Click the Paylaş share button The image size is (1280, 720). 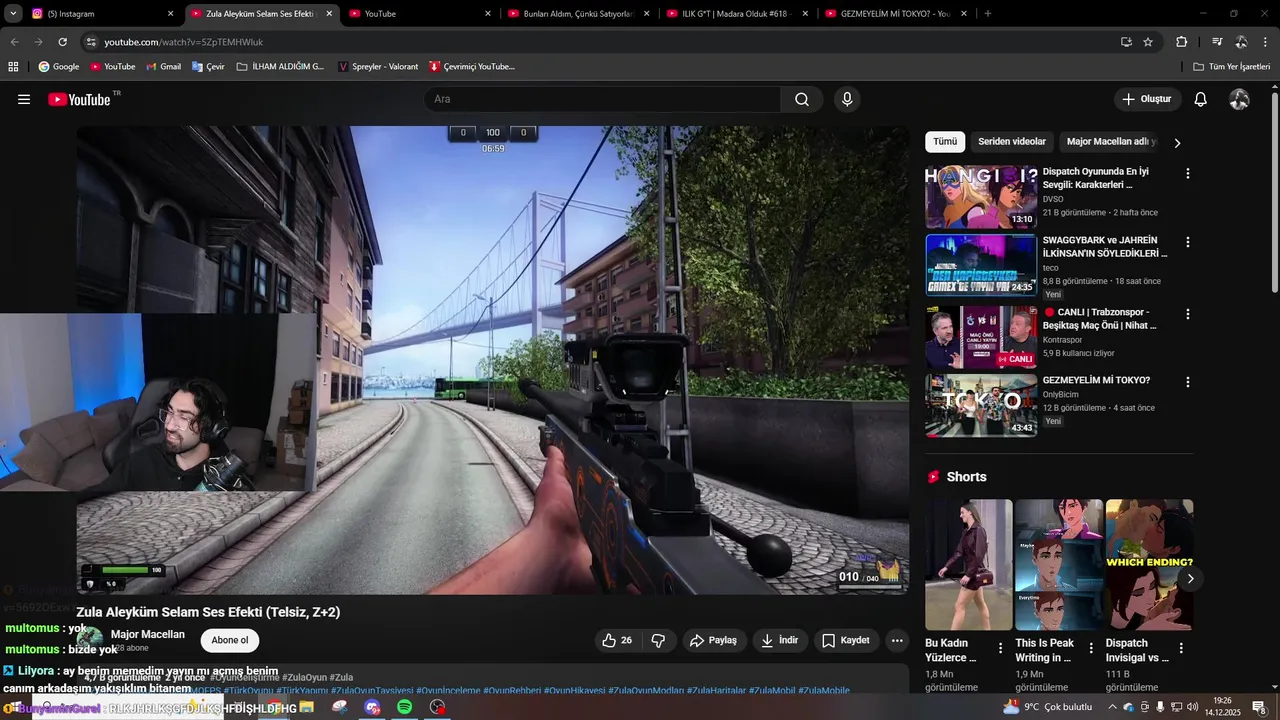pyautogui.click(x=714, y=640)
